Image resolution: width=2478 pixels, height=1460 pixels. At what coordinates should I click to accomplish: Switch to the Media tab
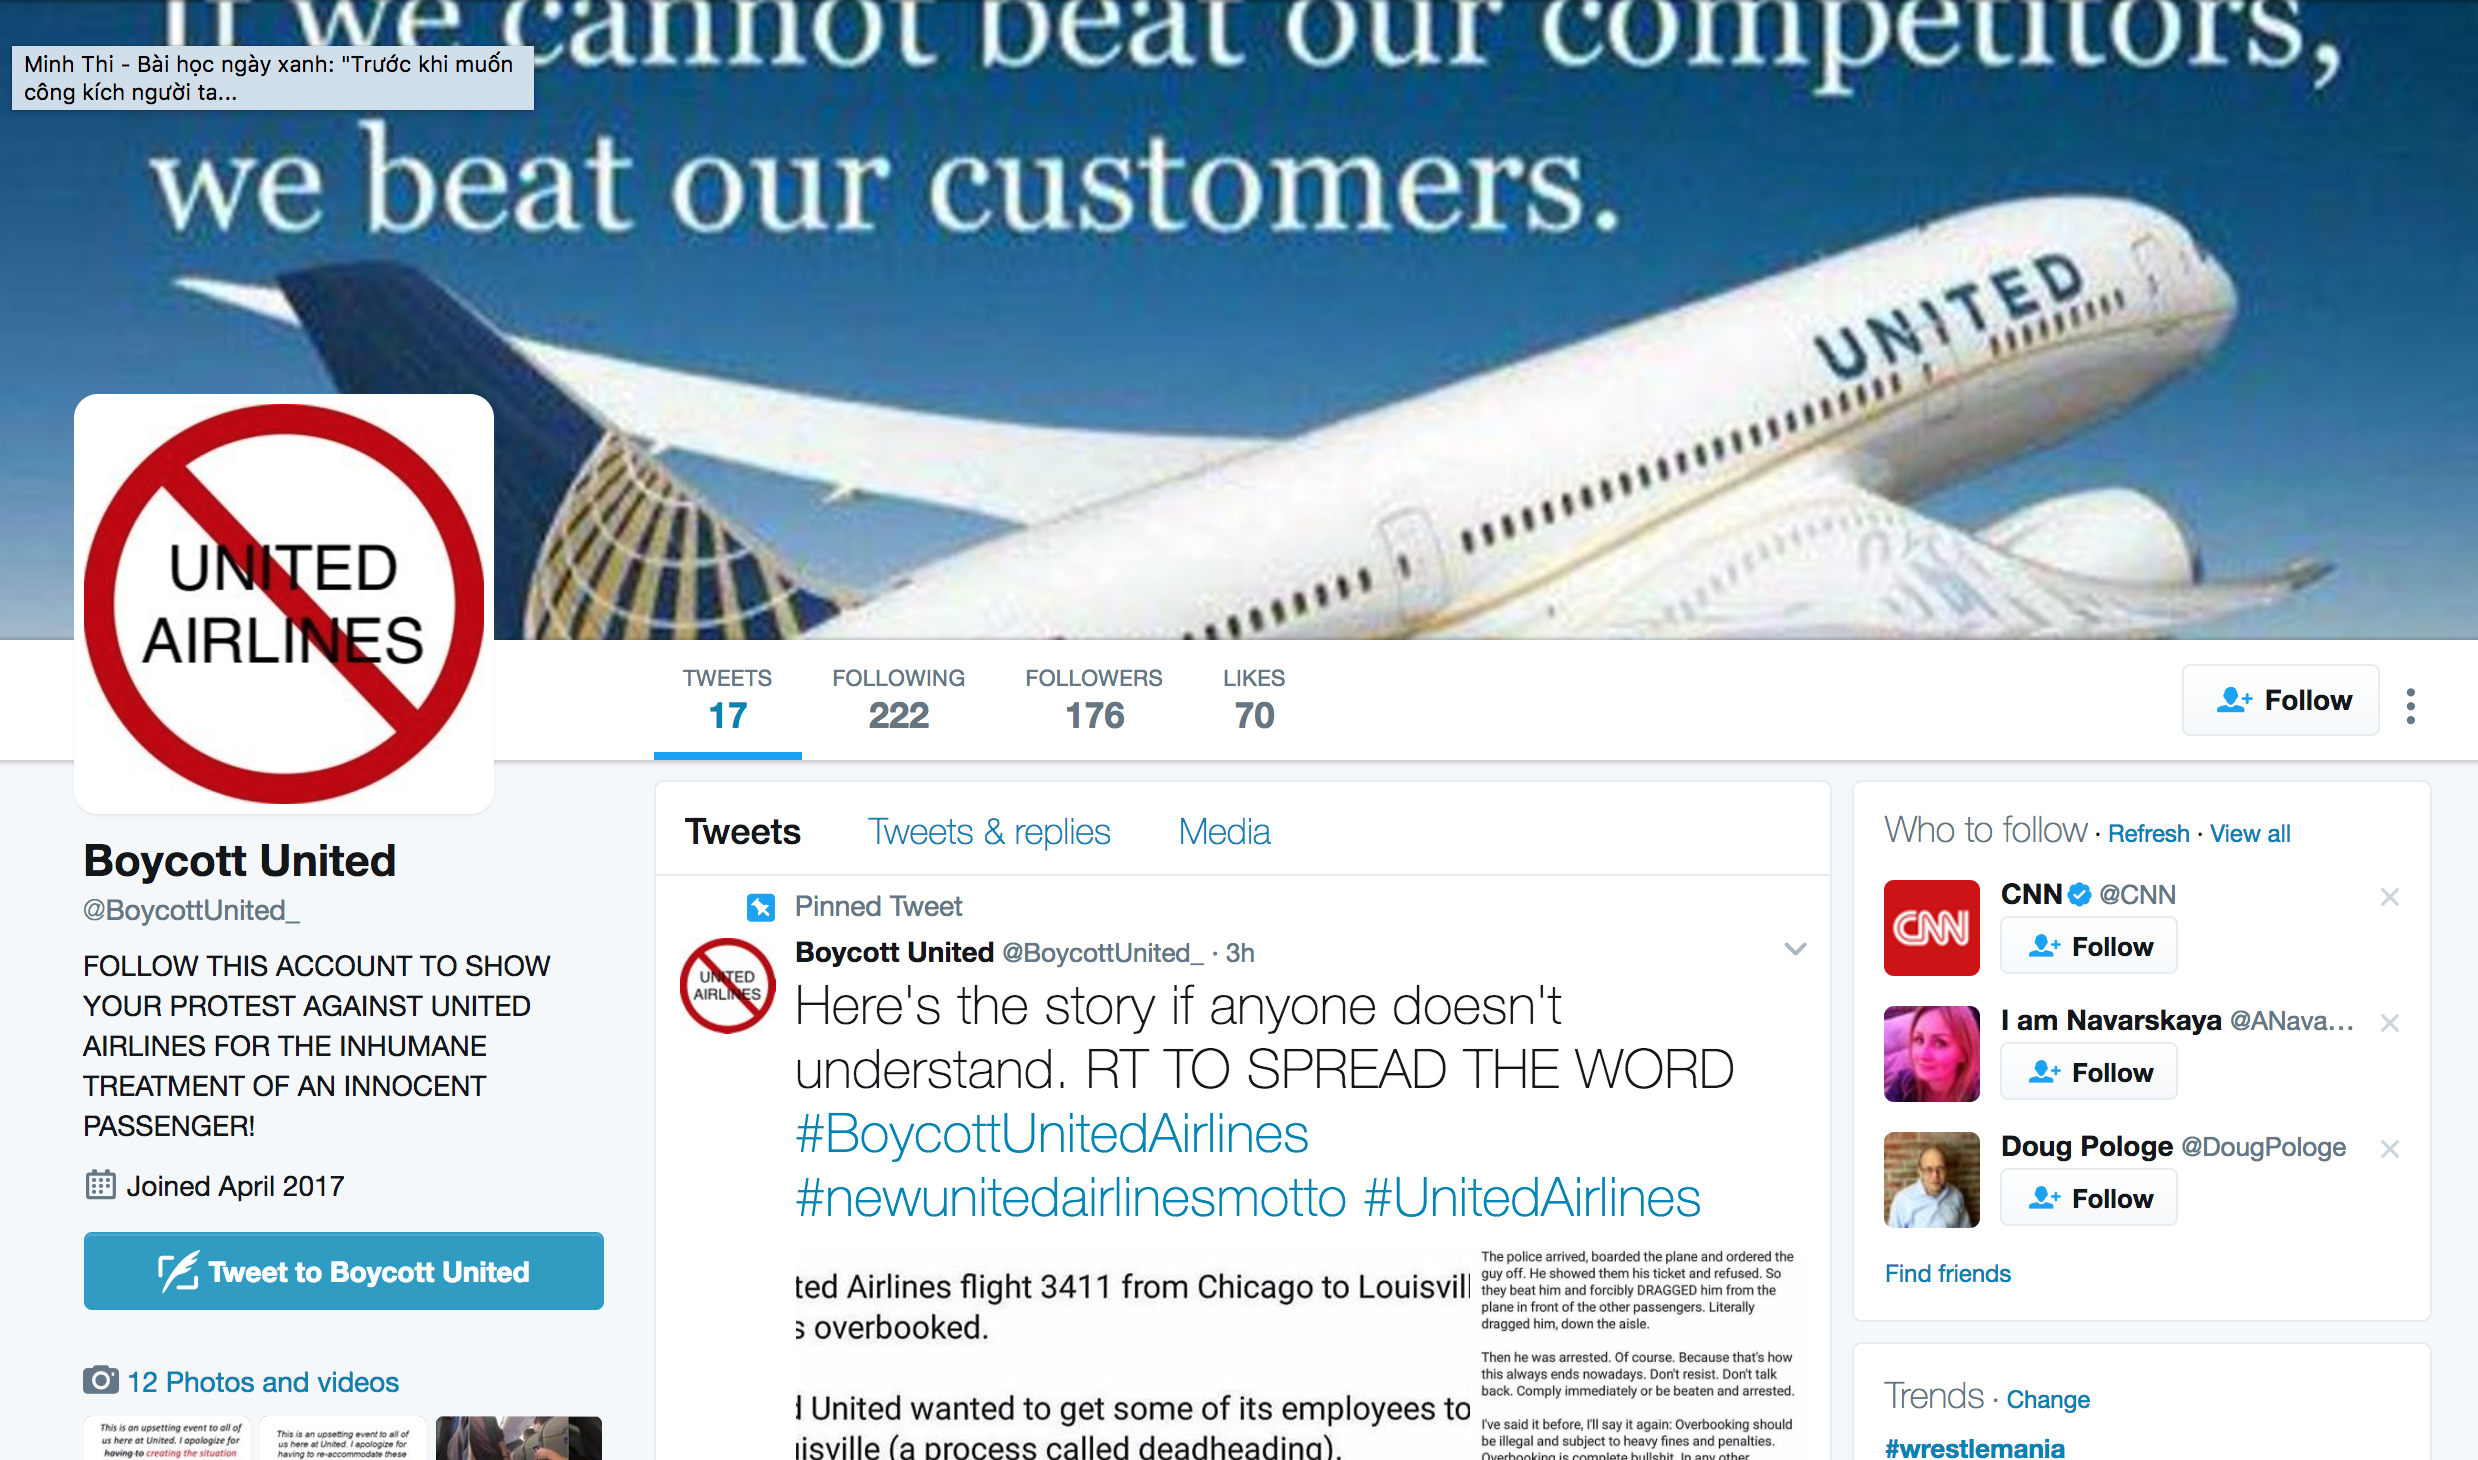[x=1224, y=832]
